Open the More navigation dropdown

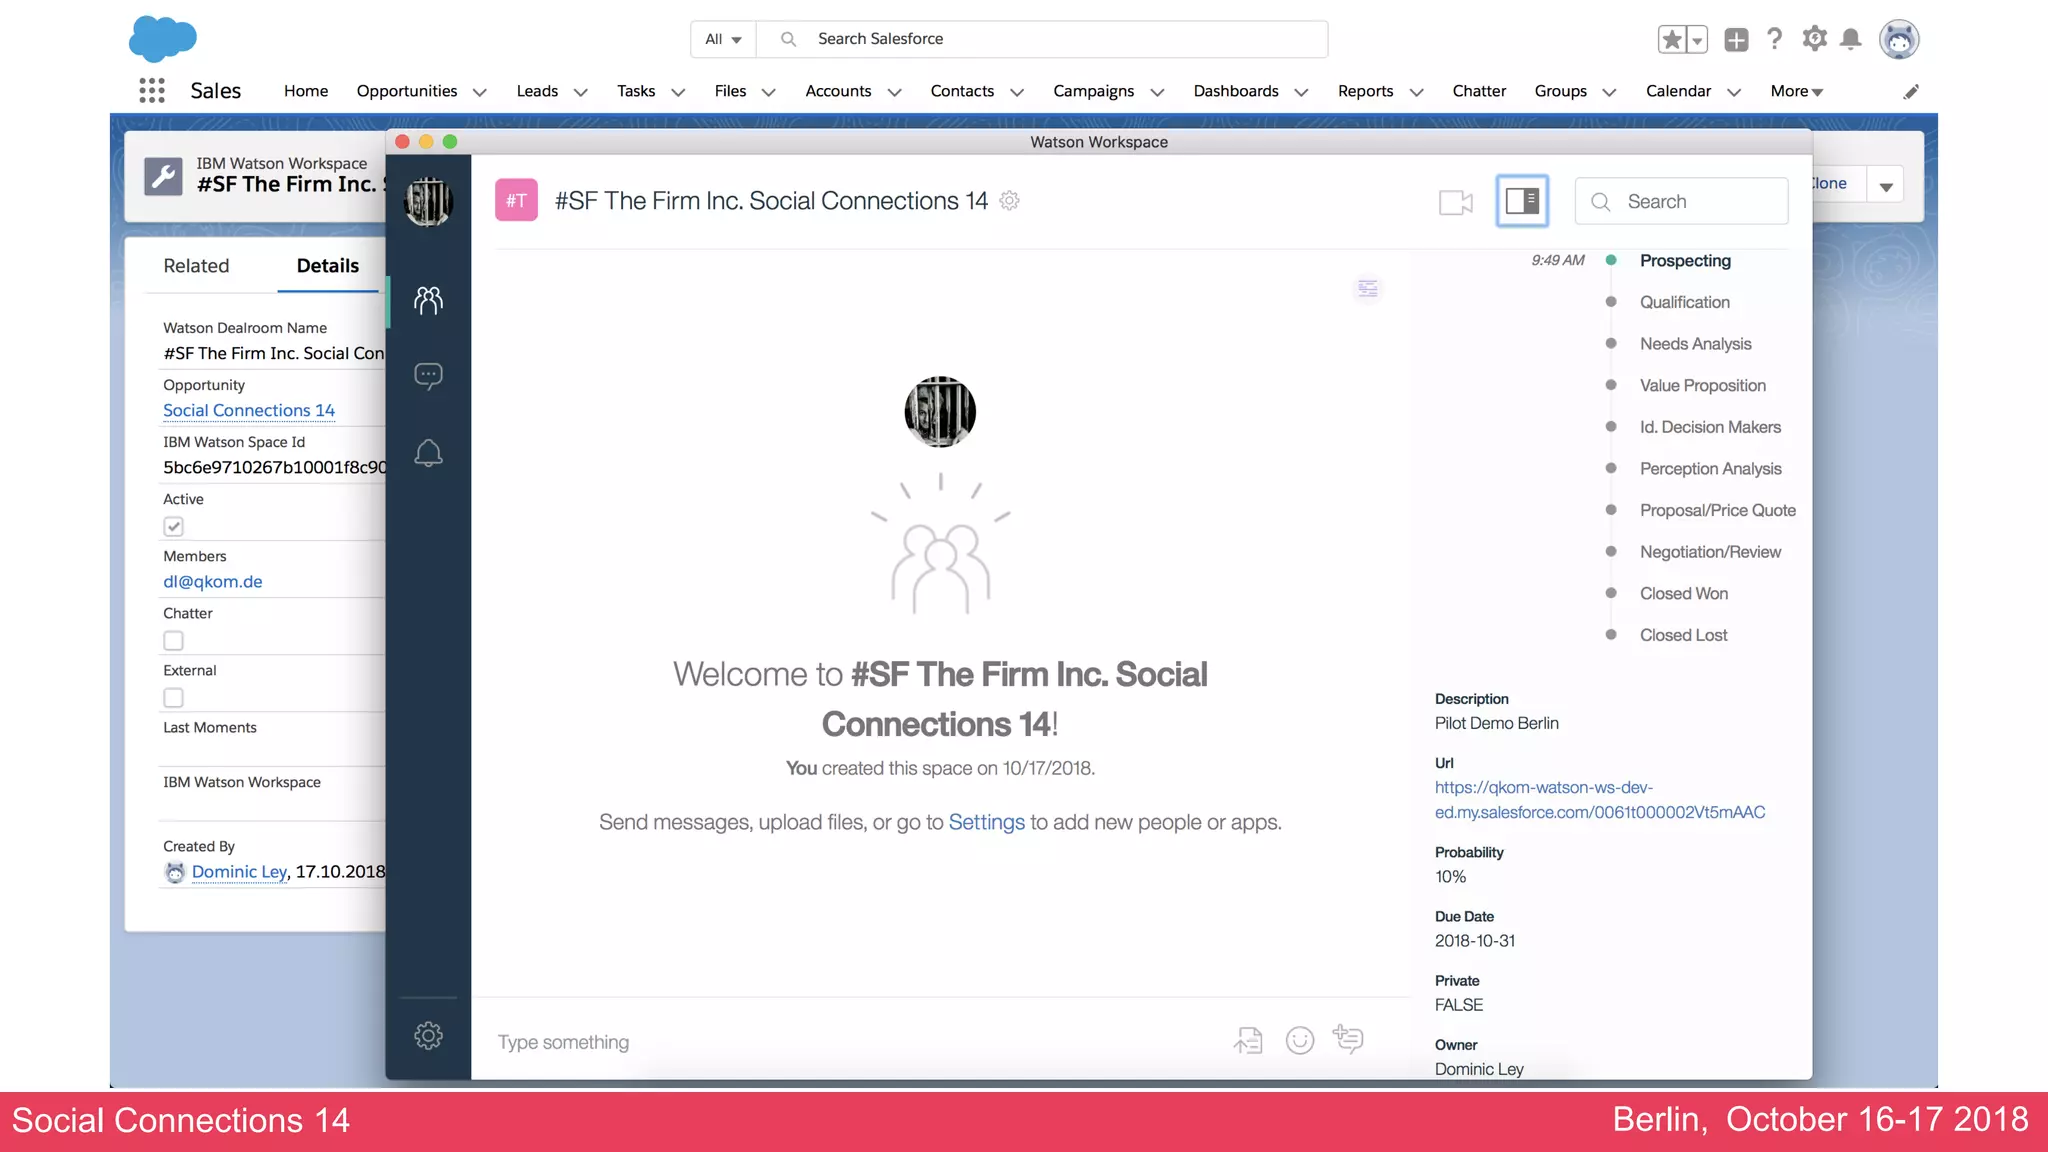tap(1797, 91)
